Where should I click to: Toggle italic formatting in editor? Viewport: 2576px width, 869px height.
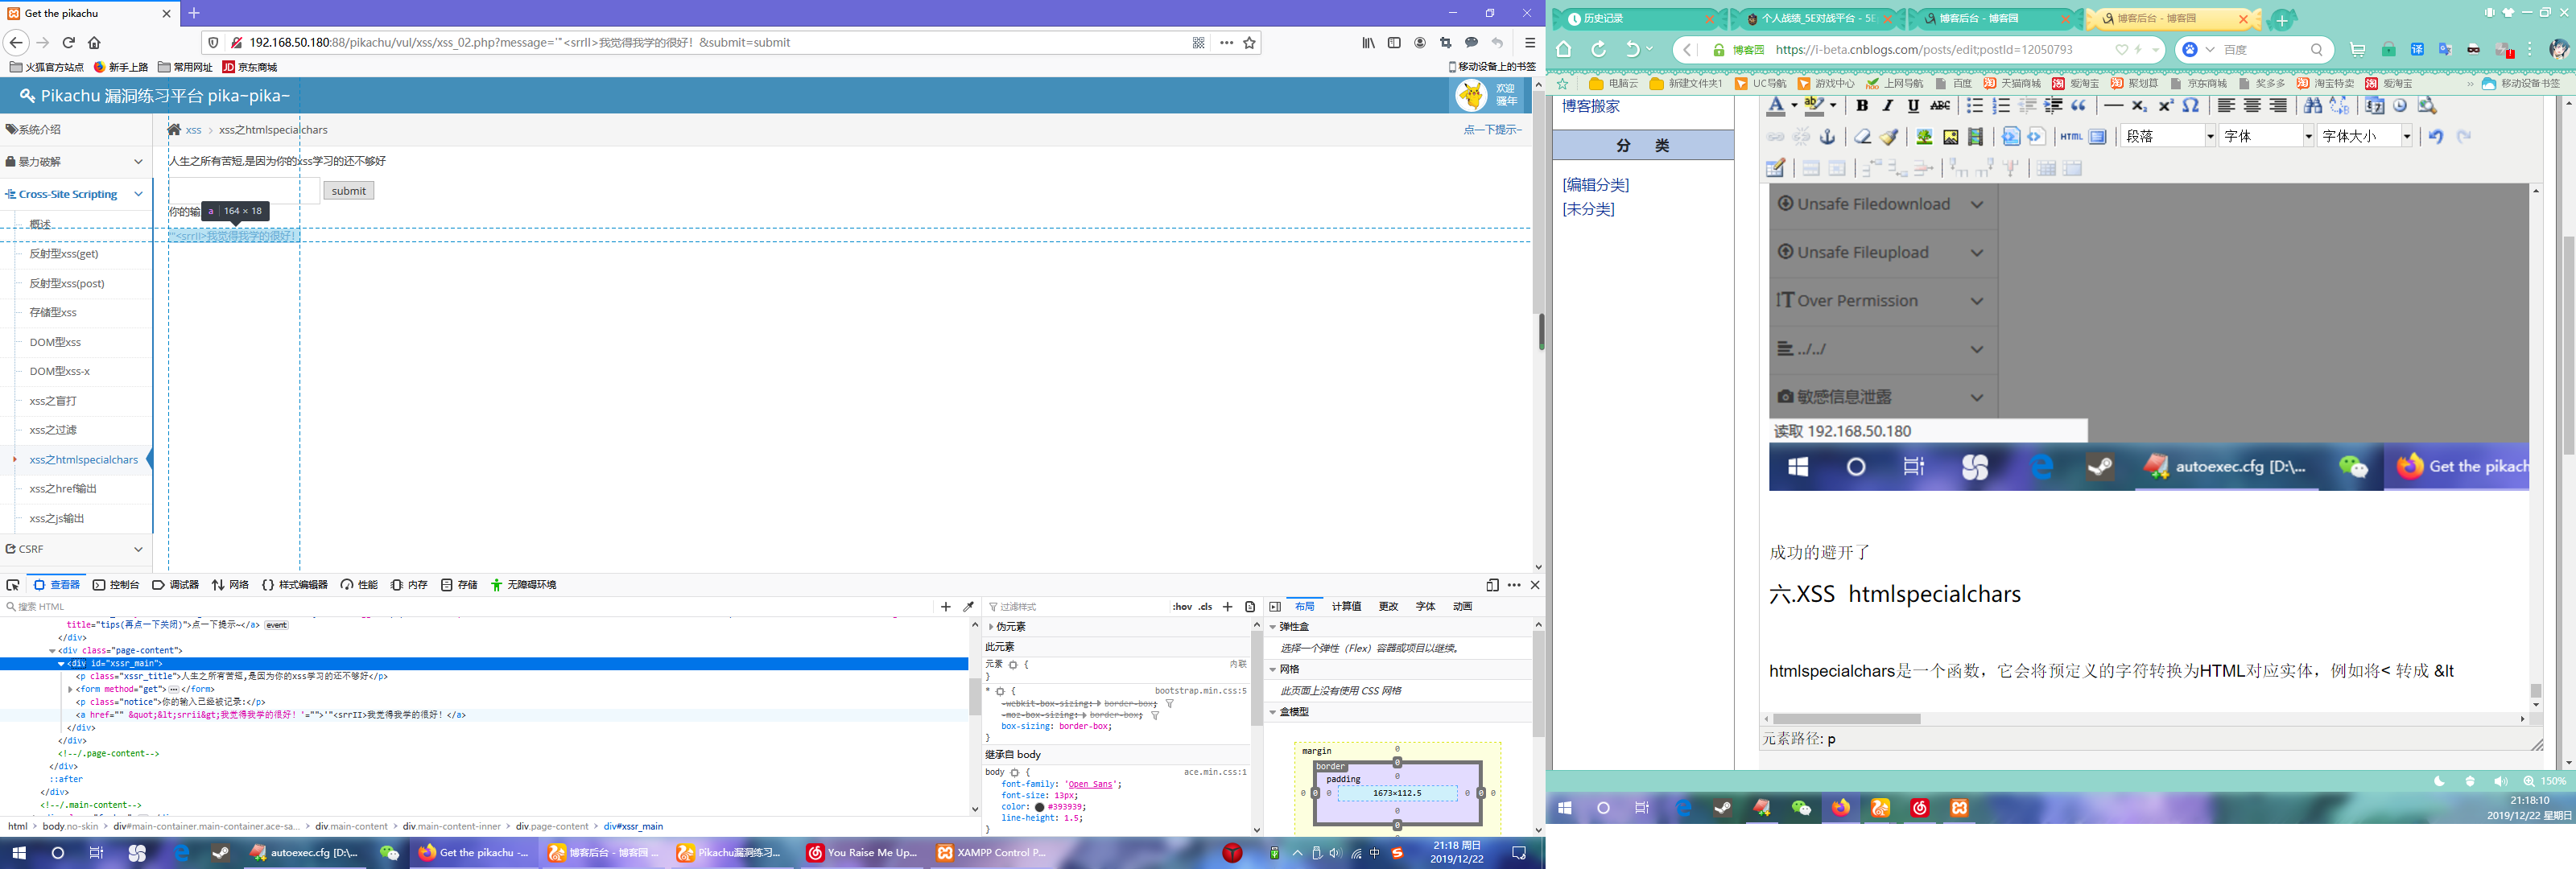1887,106
